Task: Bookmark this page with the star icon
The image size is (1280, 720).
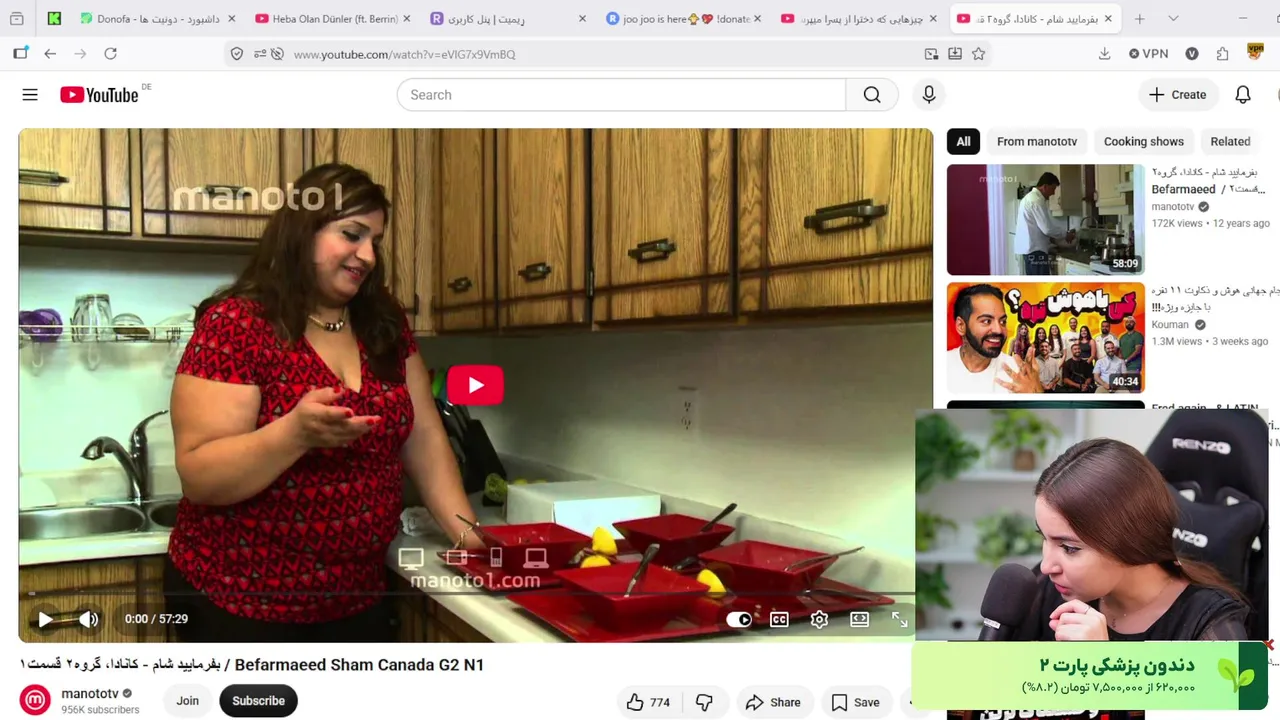Action: tap(978, 54)
